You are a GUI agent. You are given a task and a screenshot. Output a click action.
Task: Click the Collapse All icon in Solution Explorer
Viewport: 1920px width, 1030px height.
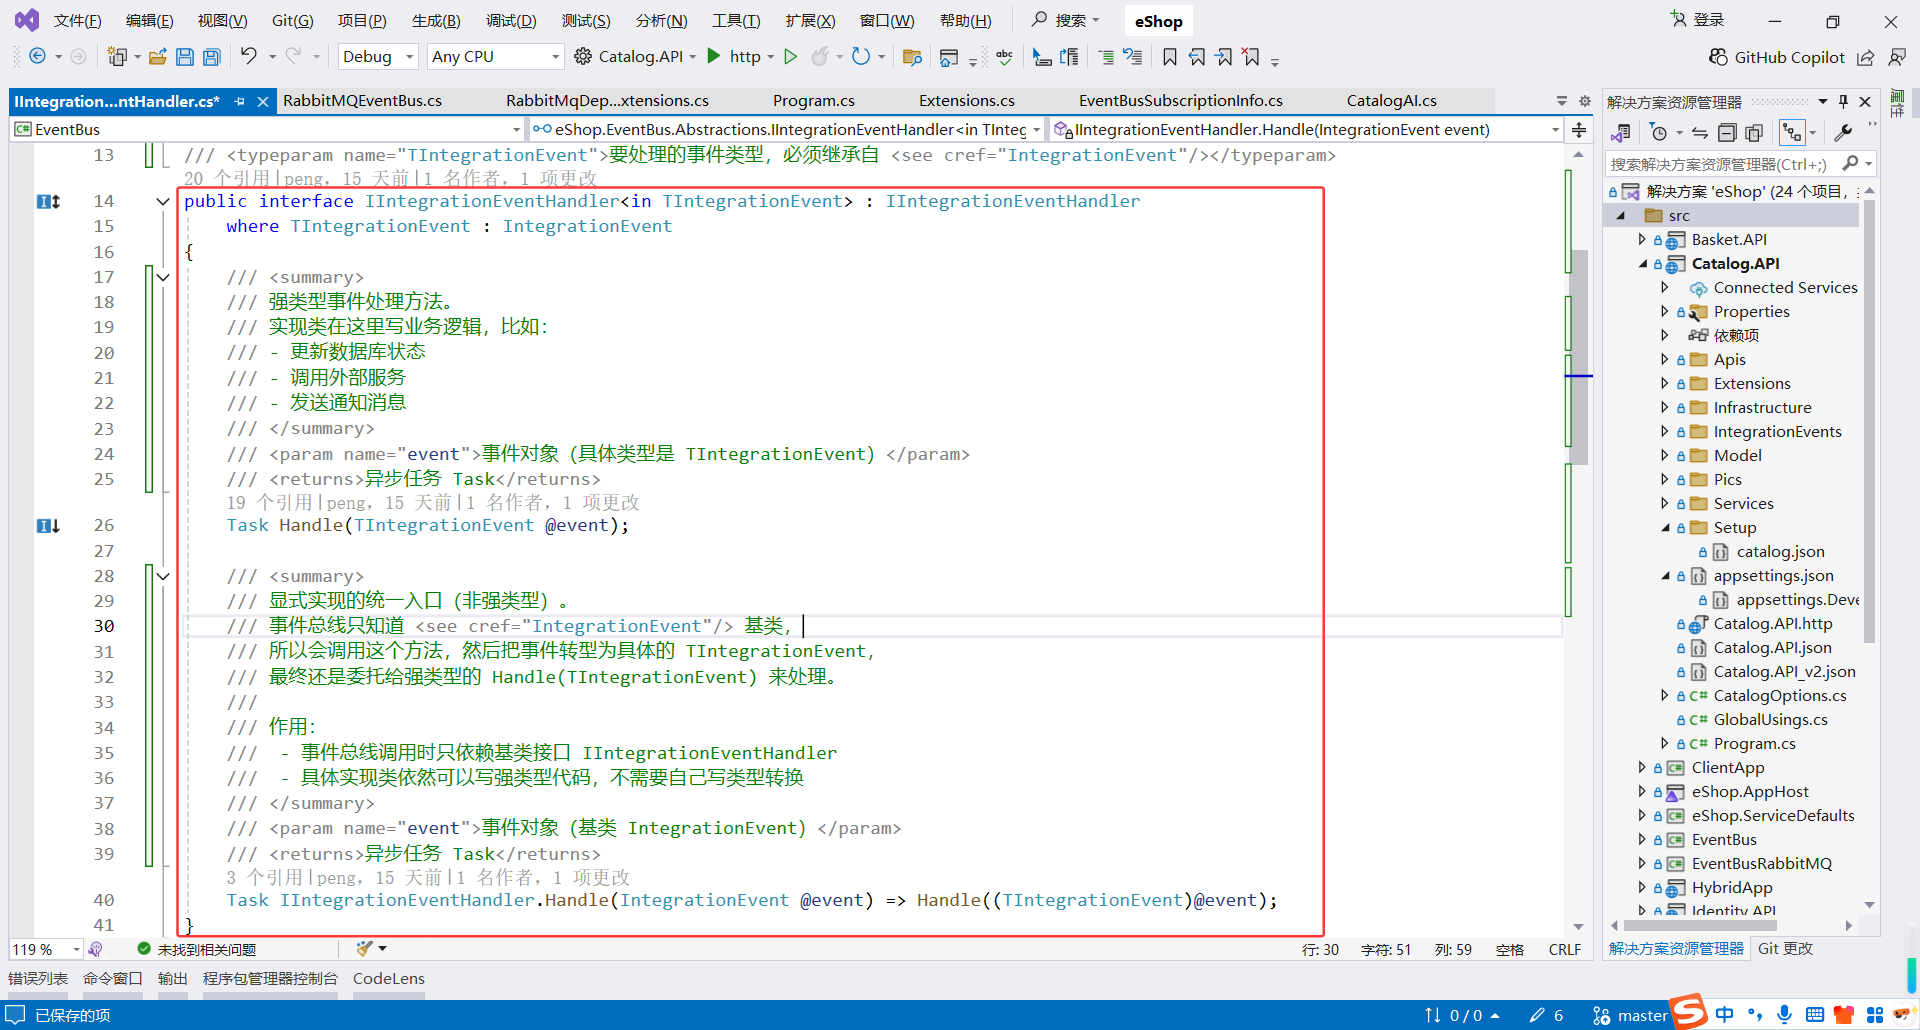(1726, 132)
